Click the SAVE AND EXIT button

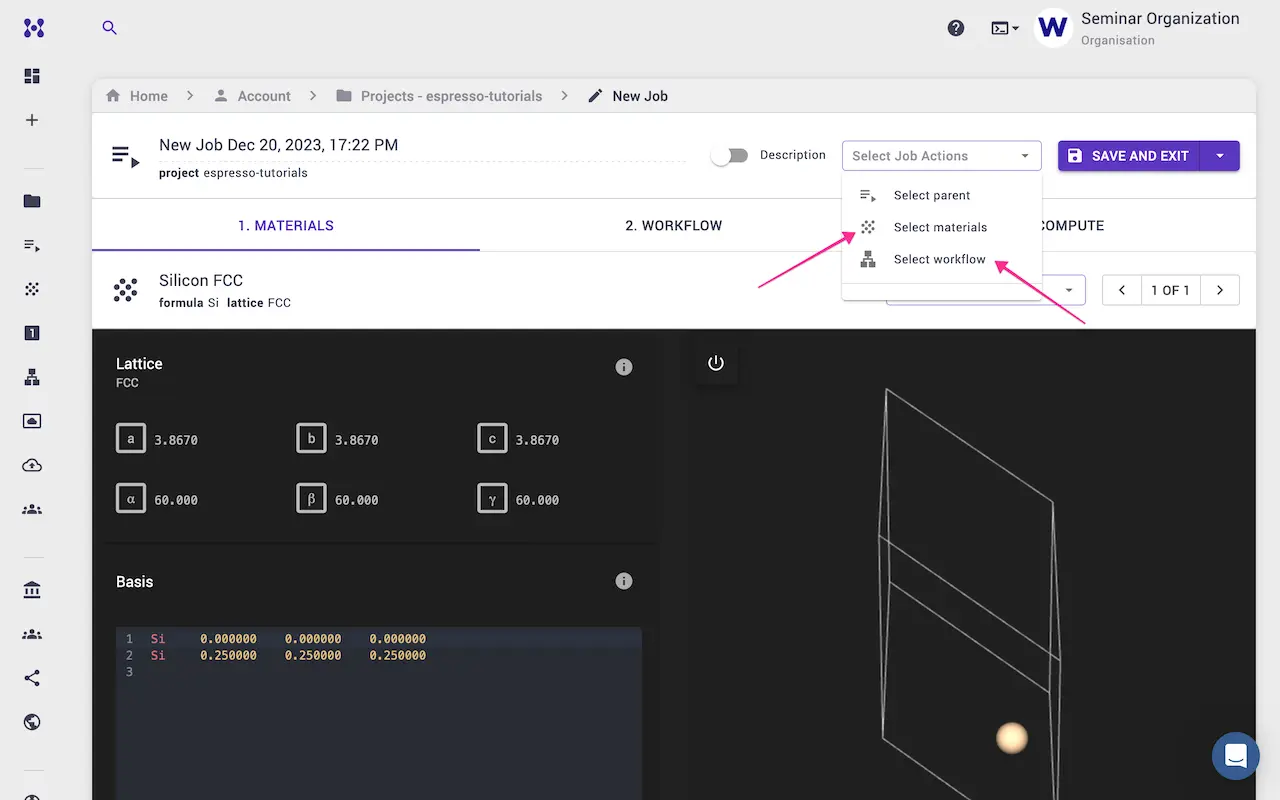(x=1128, y=155)
